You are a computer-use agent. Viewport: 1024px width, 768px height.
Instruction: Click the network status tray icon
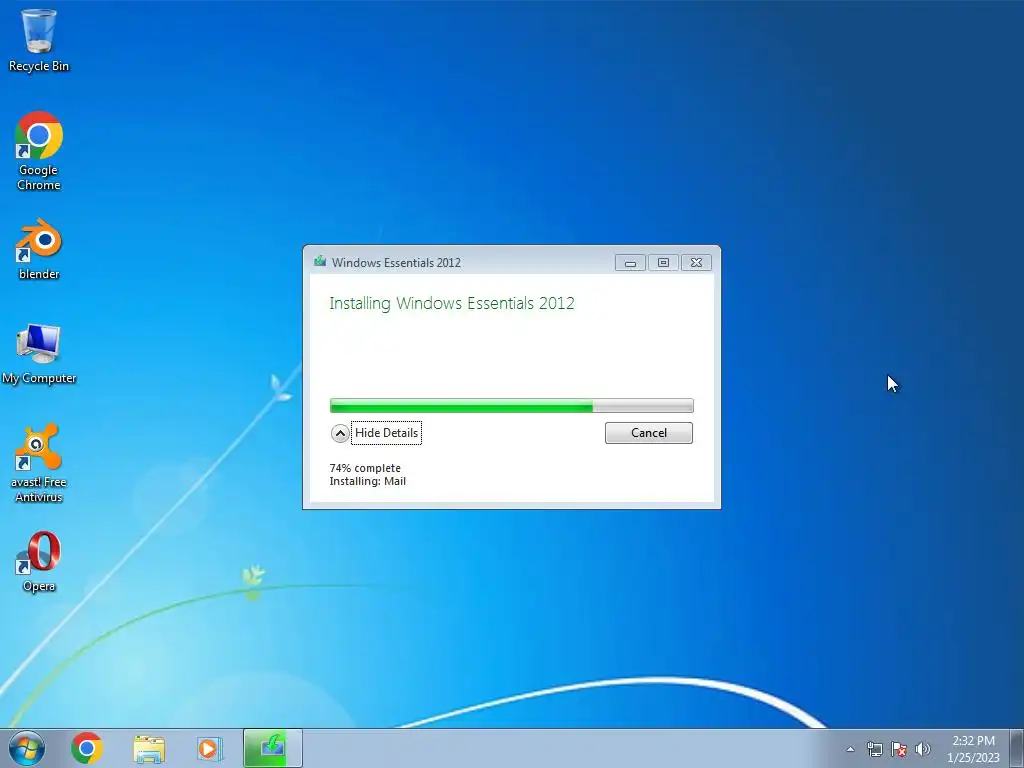pyautogui.click(x=874, y=749)
